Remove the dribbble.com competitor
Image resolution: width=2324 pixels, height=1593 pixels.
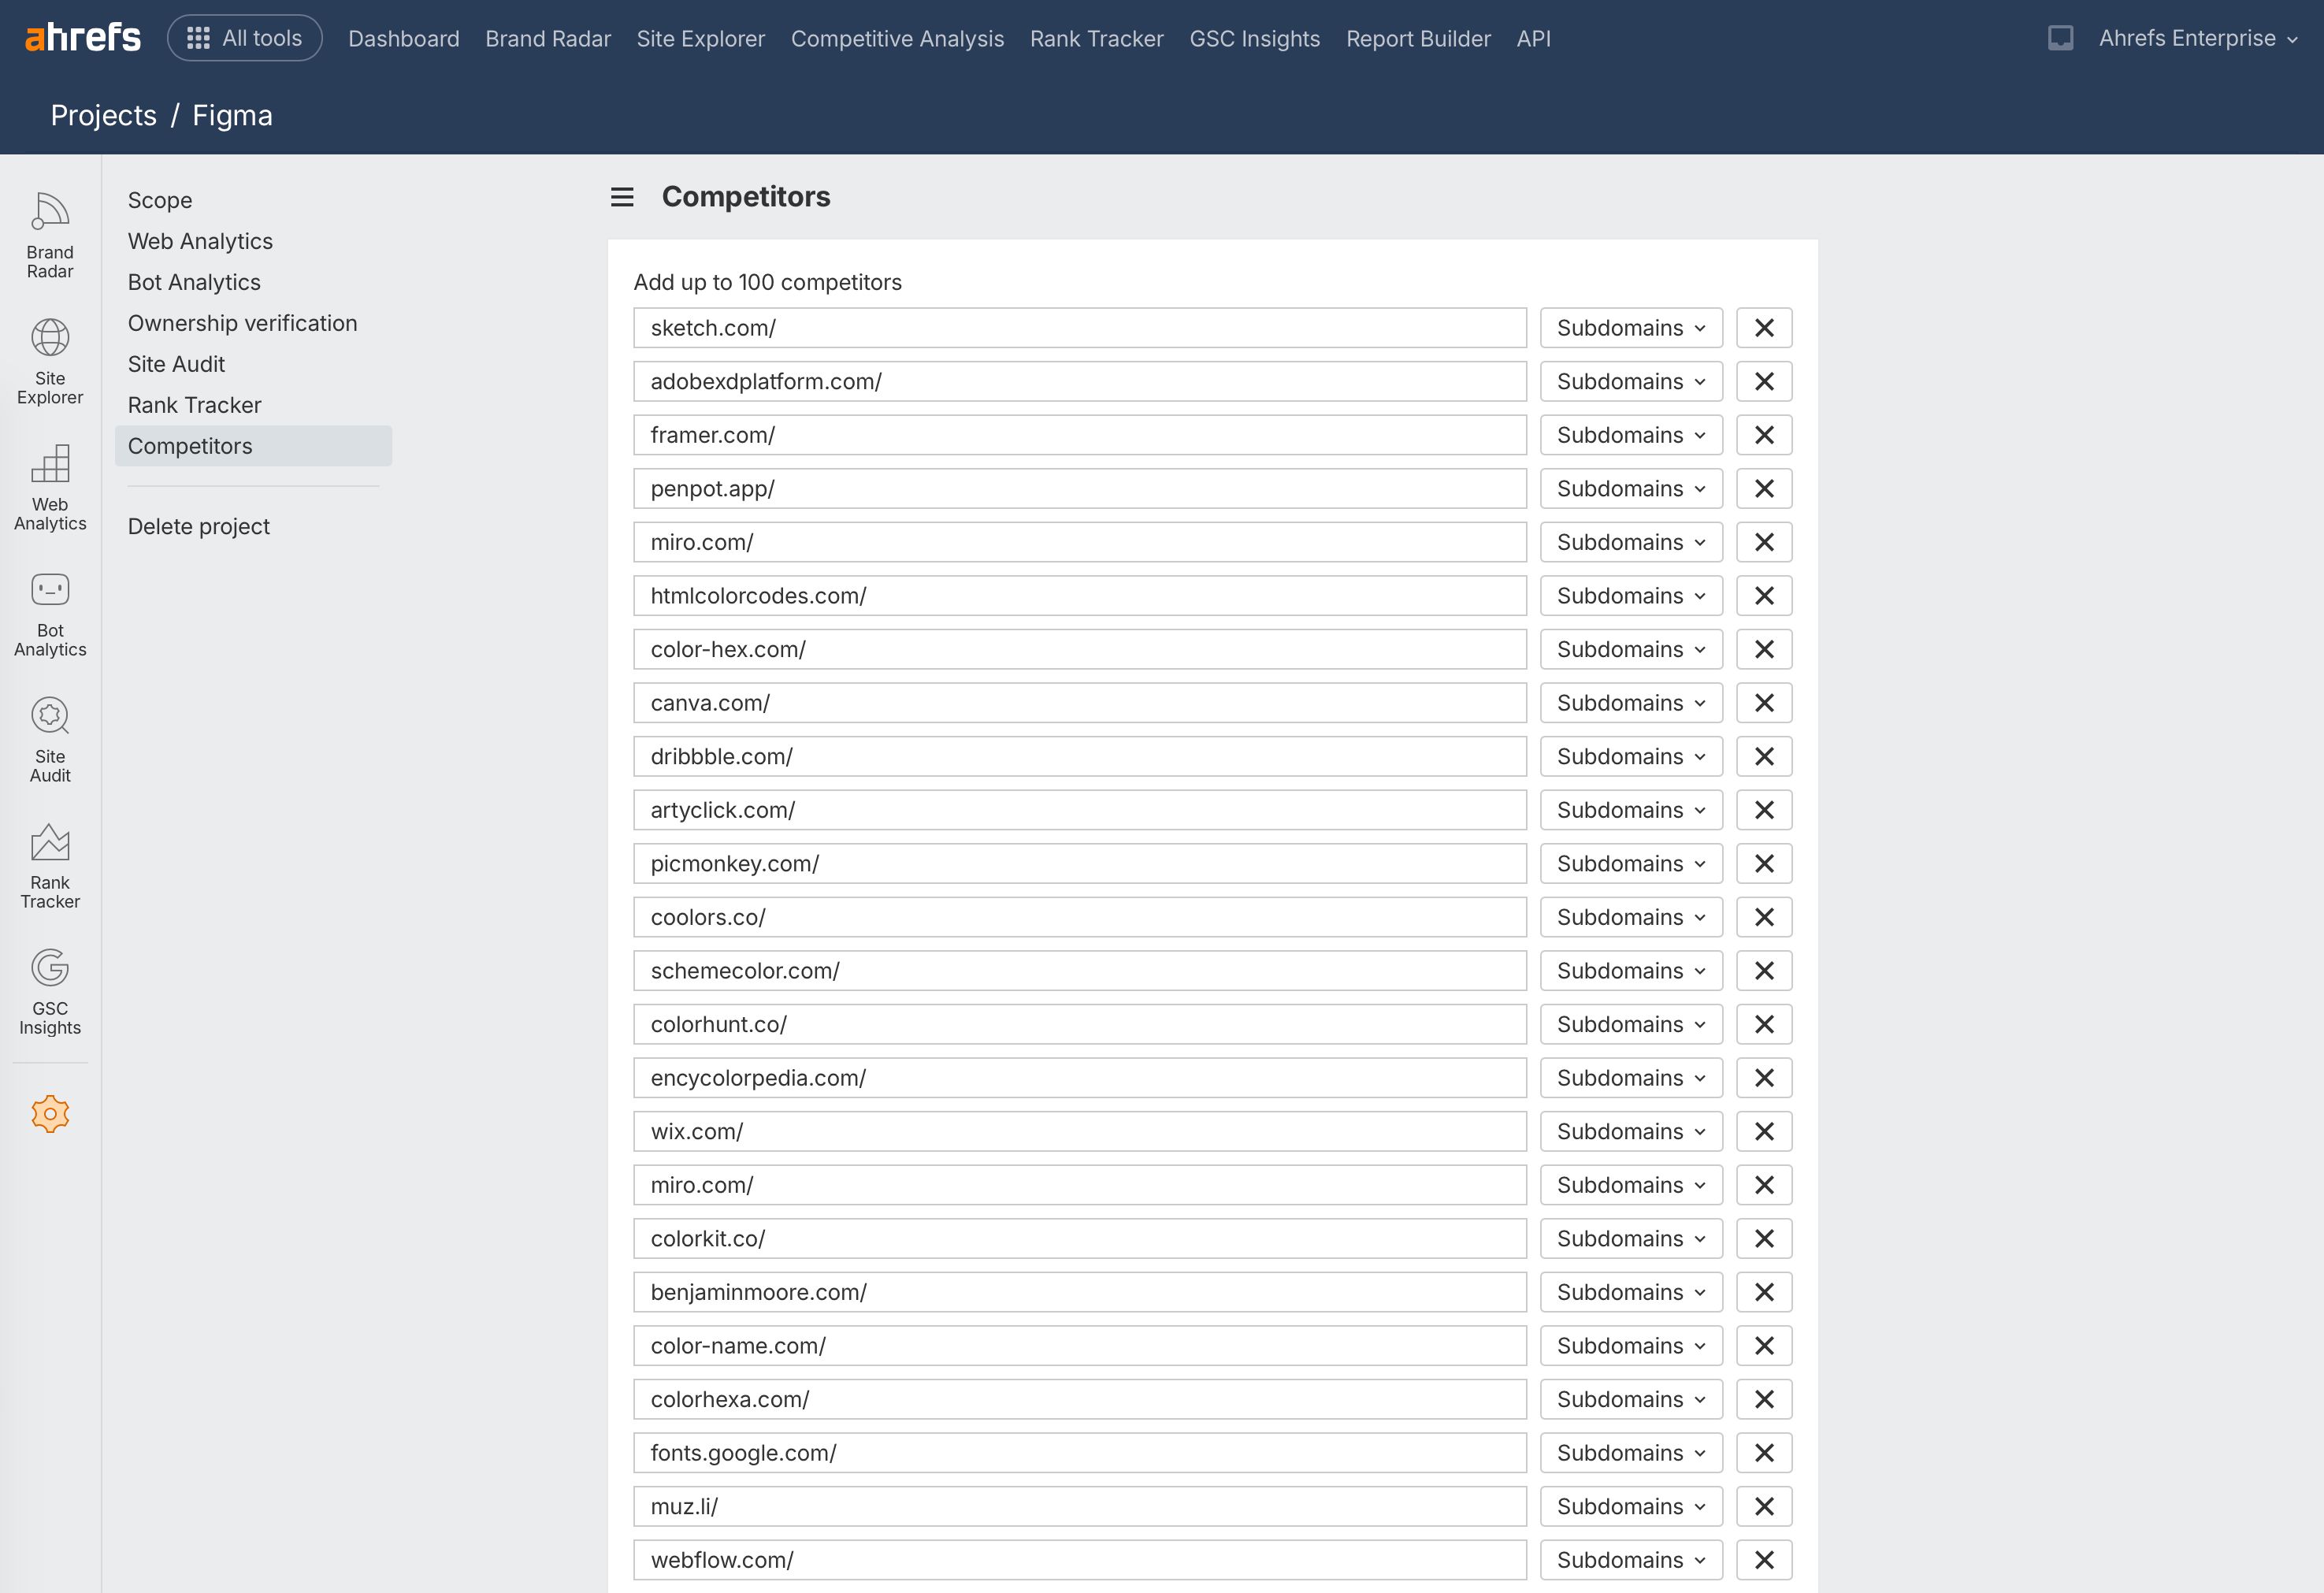(1764, 757)
